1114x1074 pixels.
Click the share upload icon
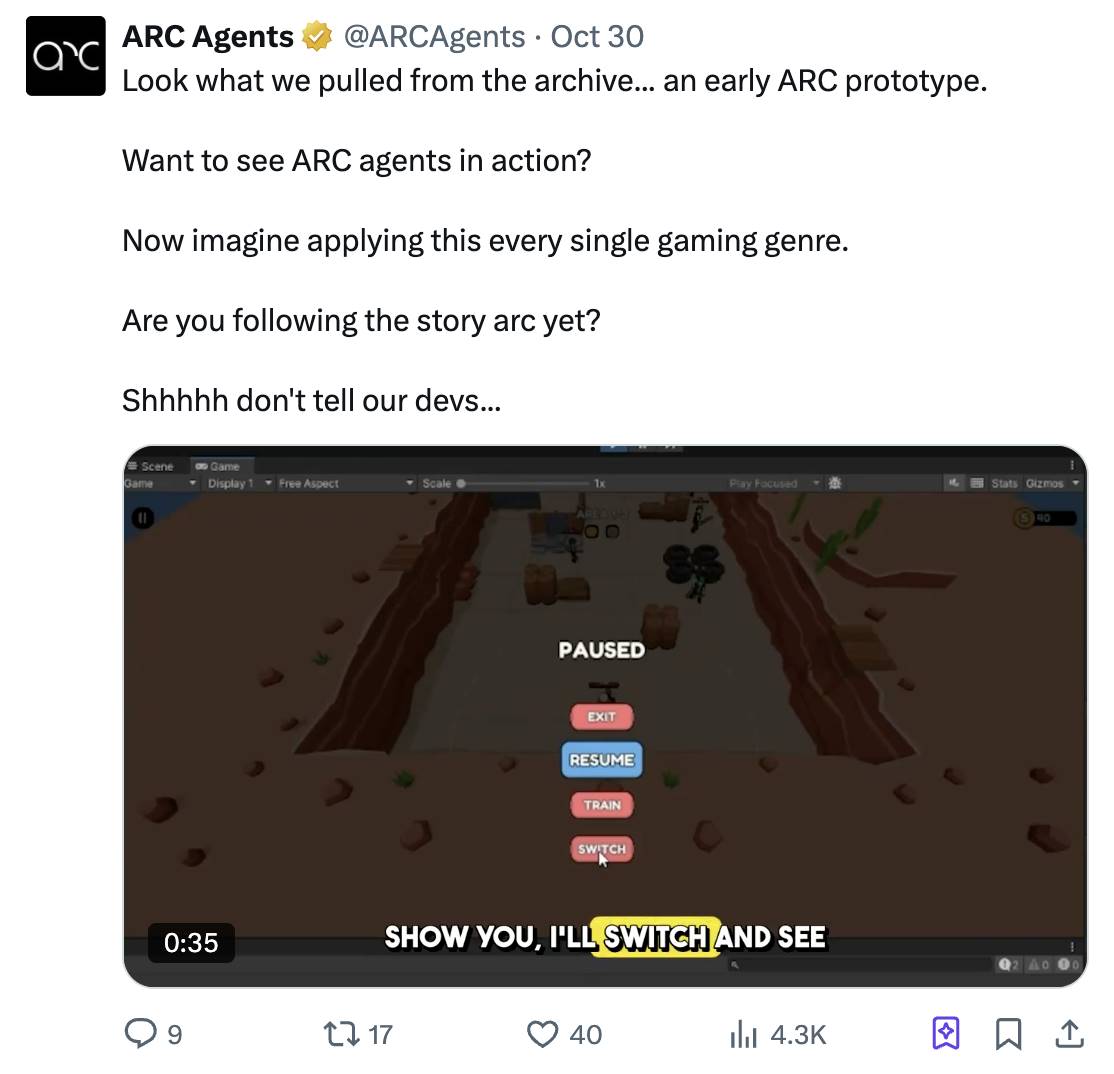(1069, 1034)
